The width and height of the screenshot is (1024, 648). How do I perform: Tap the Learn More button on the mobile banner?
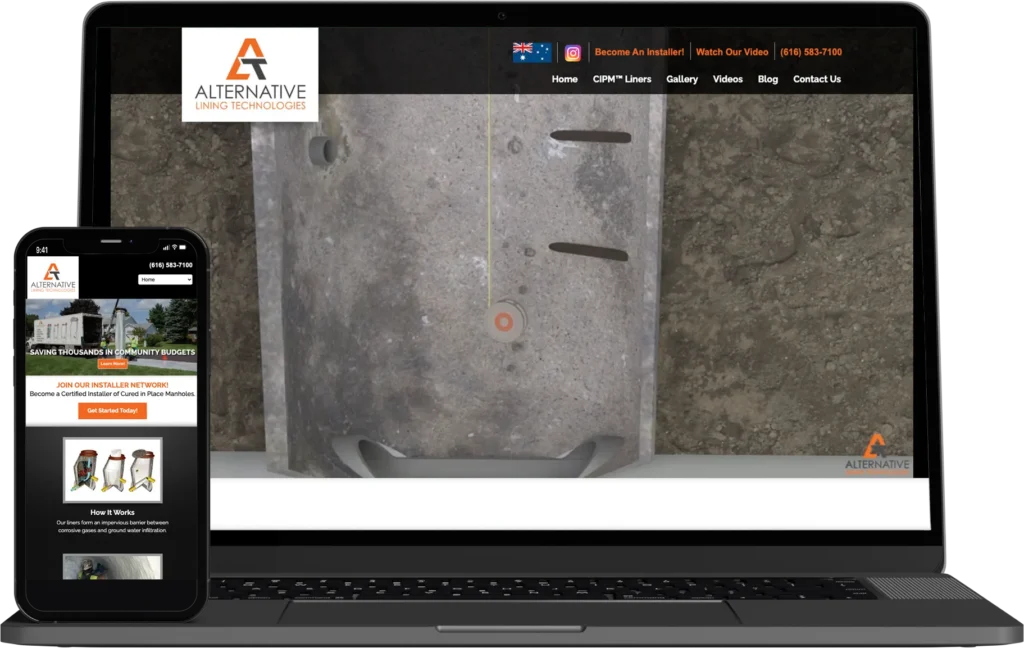[x=112, y=364]
